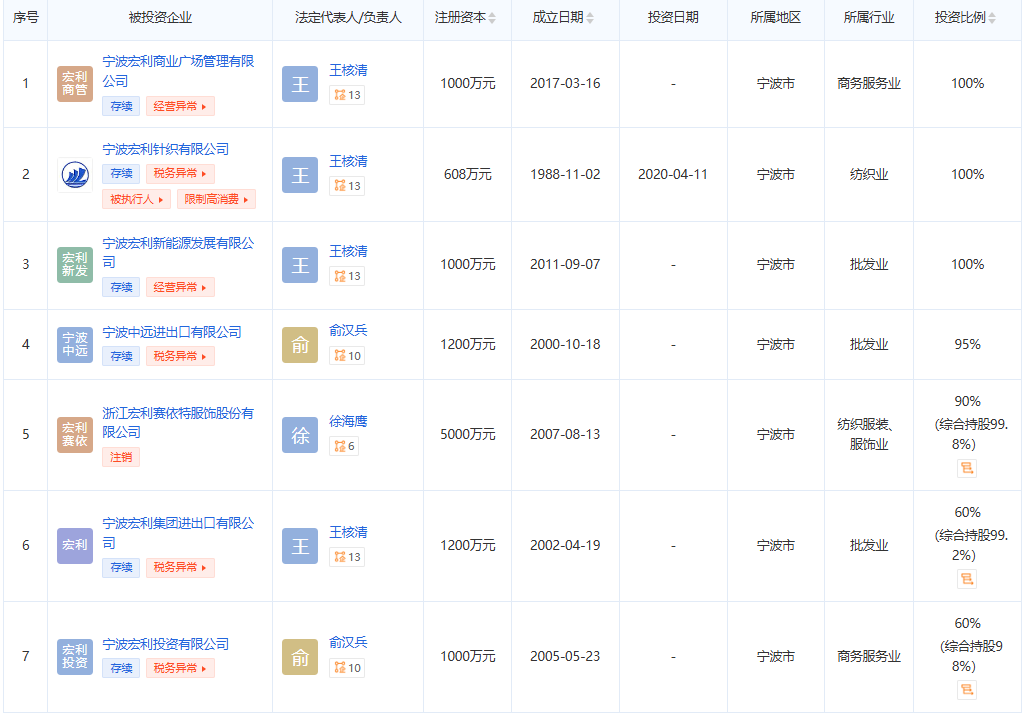1028x722 pixels.
Task: Click the 徐 avatar for 徐海鹰
Action: pyautogui.click(x=300, y=435)
